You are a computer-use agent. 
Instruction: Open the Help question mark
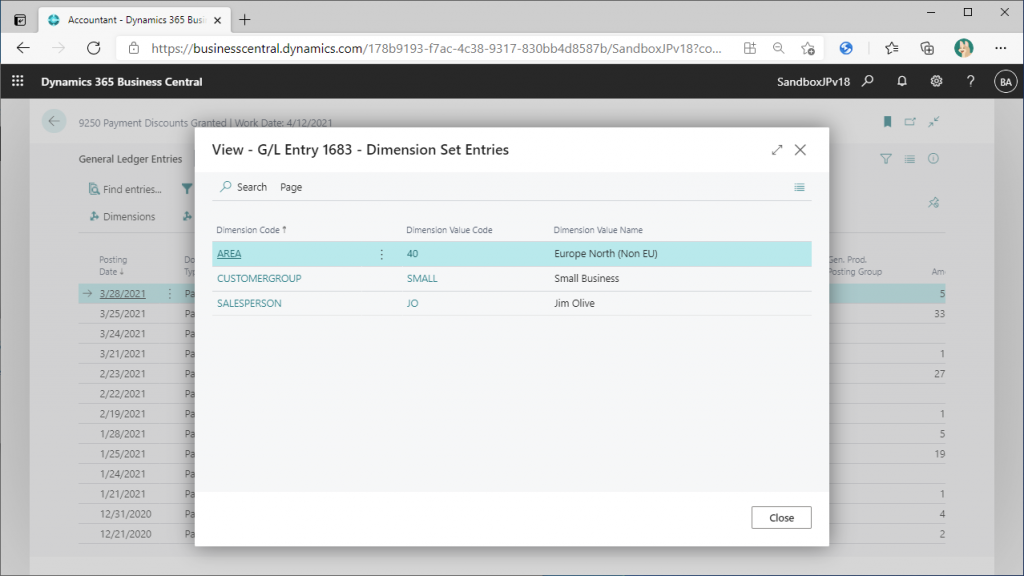click(970, 82)
